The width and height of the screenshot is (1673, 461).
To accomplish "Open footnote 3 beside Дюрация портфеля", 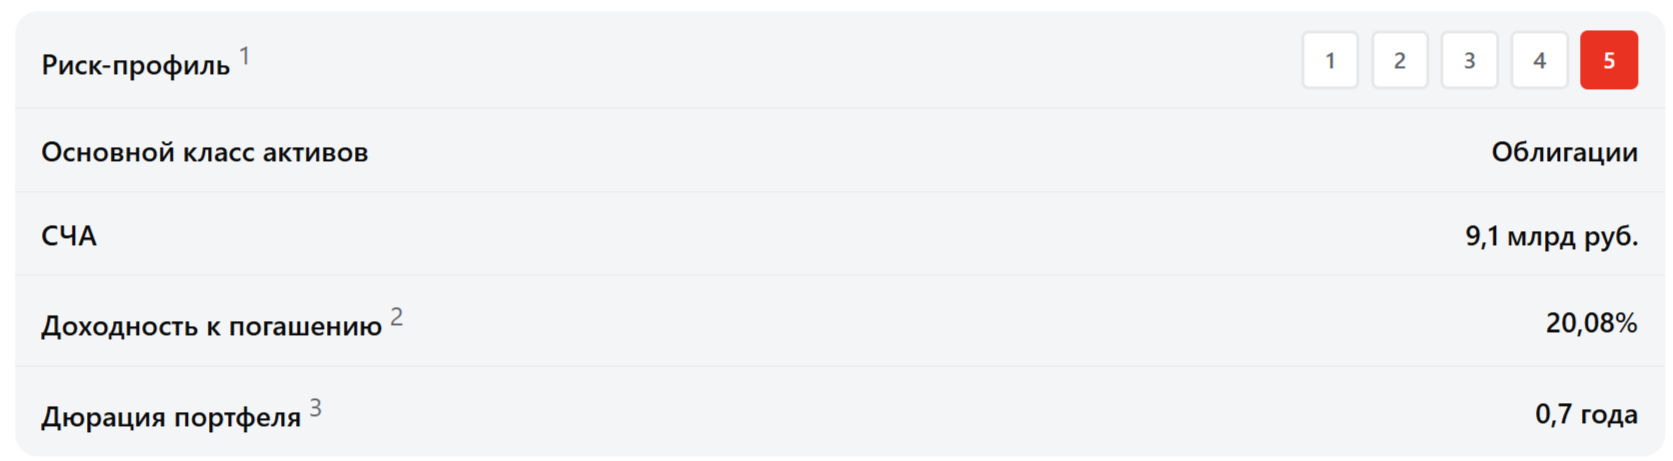I will click(x=315, y=408).
